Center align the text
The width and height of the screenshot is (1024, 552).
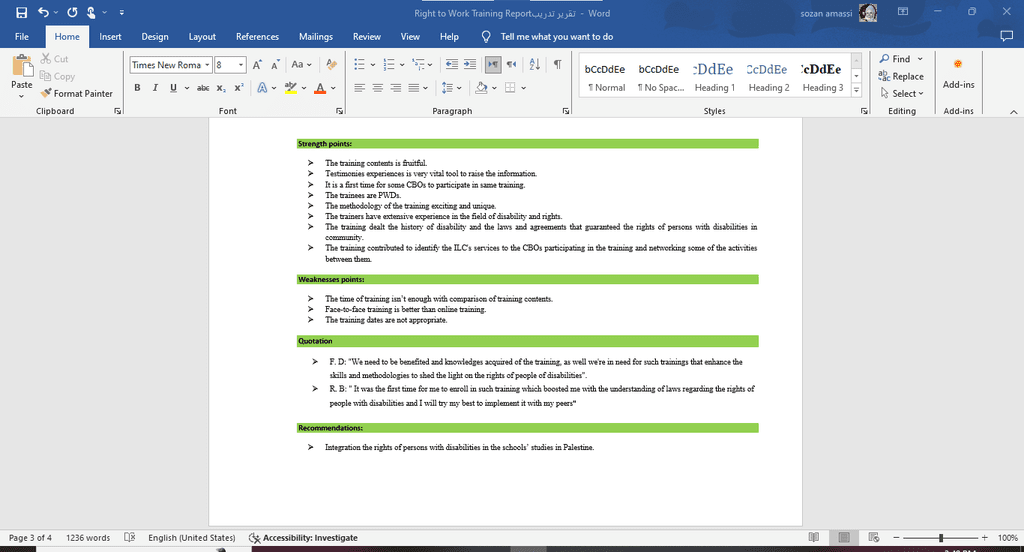click(377, 88)
